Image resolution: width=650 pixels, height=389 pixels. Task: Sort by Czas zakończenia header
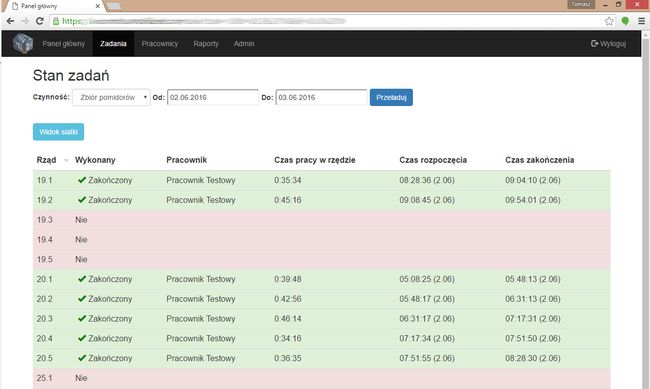pyautogui.click(x=540, y=160)
